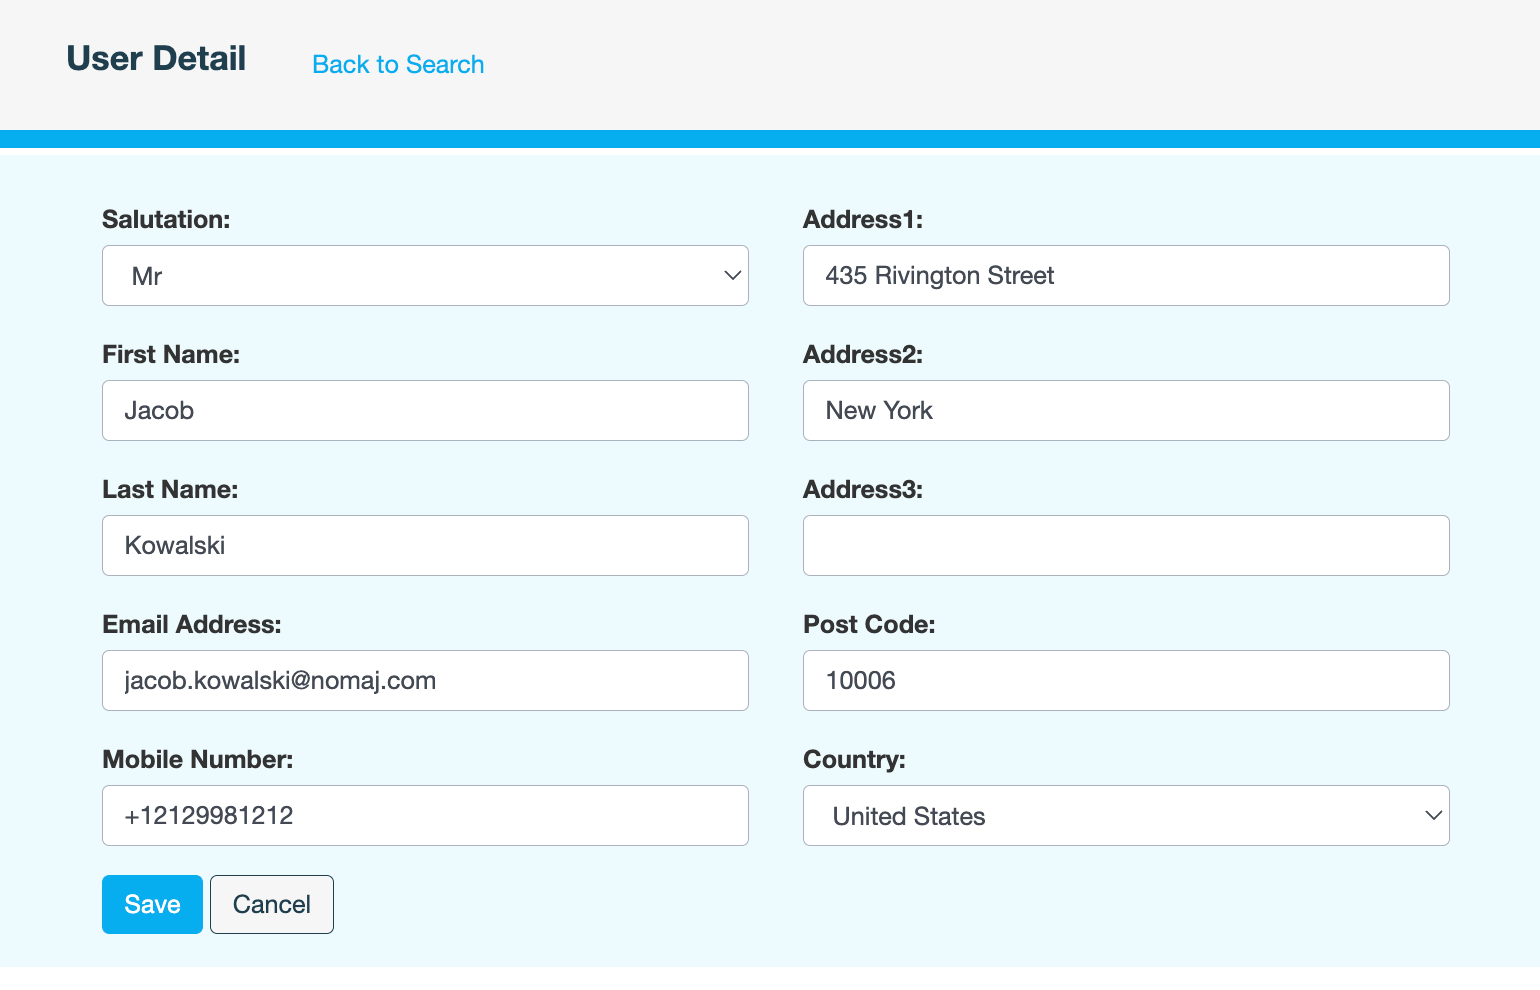The width and height of the screenshot is (1540, 990).
Task: Click the Email Address field label
Action: [x=191, y=624]
